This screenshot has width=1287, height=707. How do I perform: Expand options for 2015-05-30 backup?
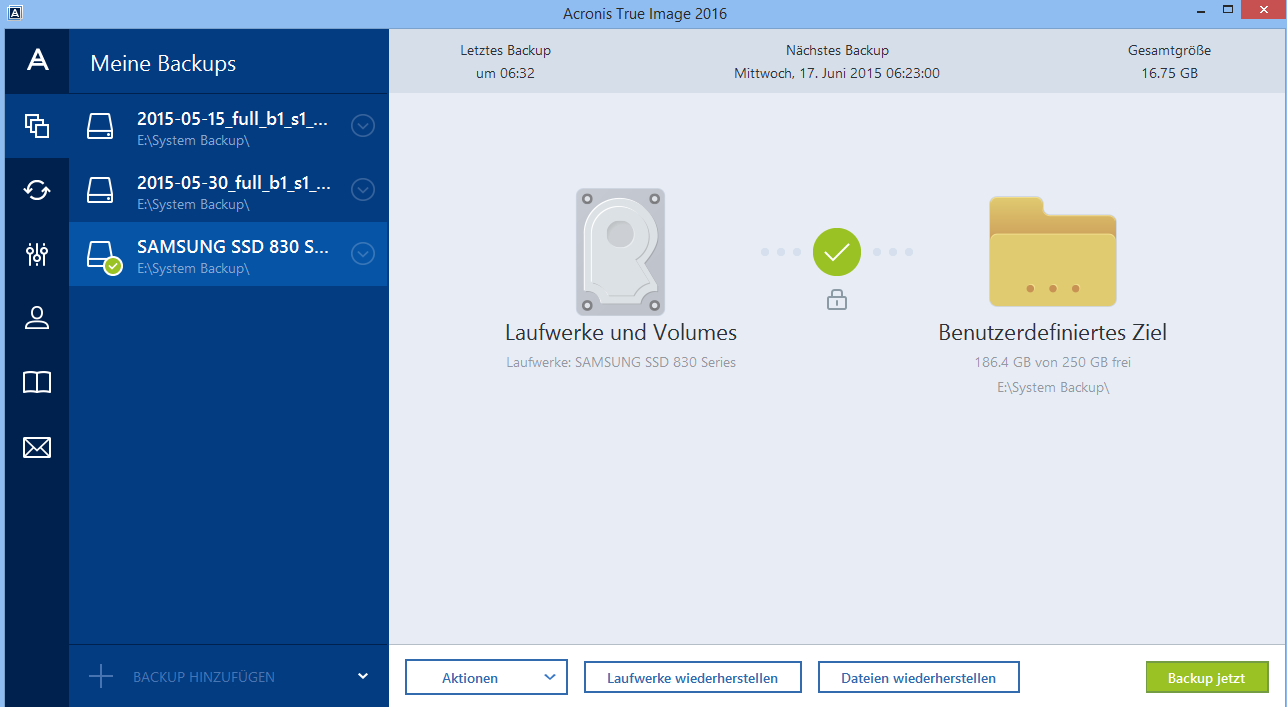coord(363,190)
